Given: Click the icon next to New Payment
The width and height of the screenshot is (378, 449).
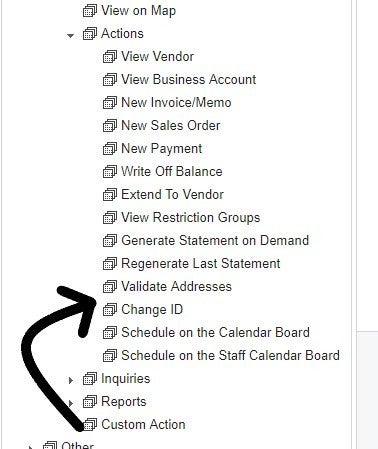Looking at the screenshot, I should coord(110,149).
